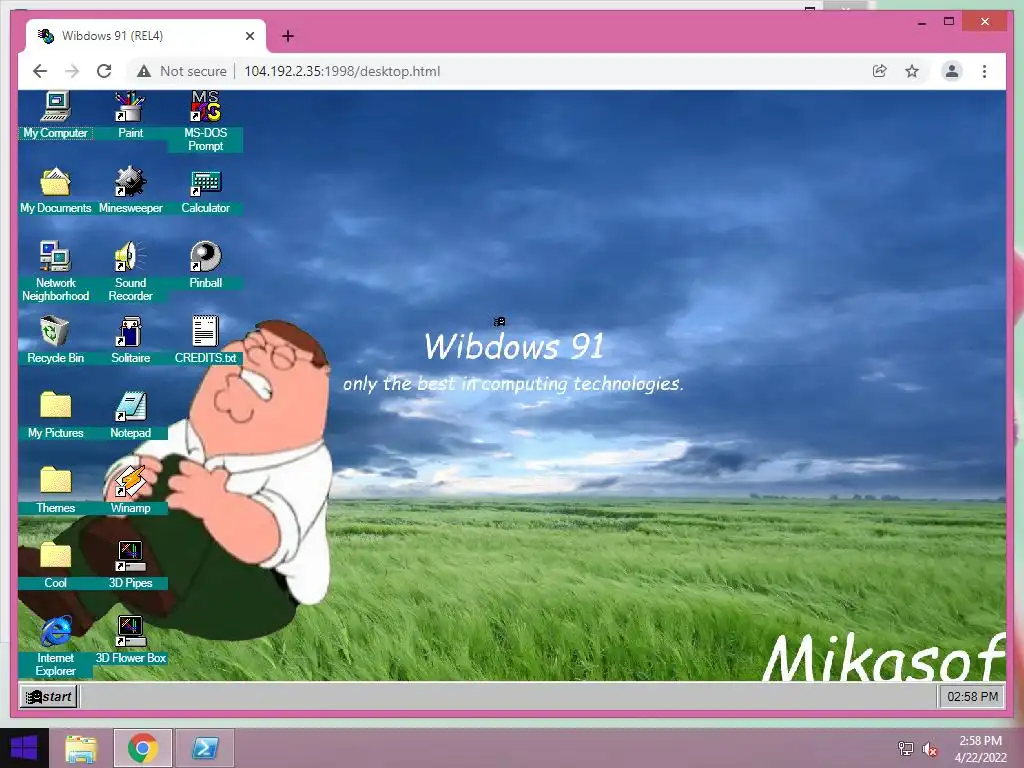Click the network system tray icon
1024x768 pixels.
(x=906, y=748)
